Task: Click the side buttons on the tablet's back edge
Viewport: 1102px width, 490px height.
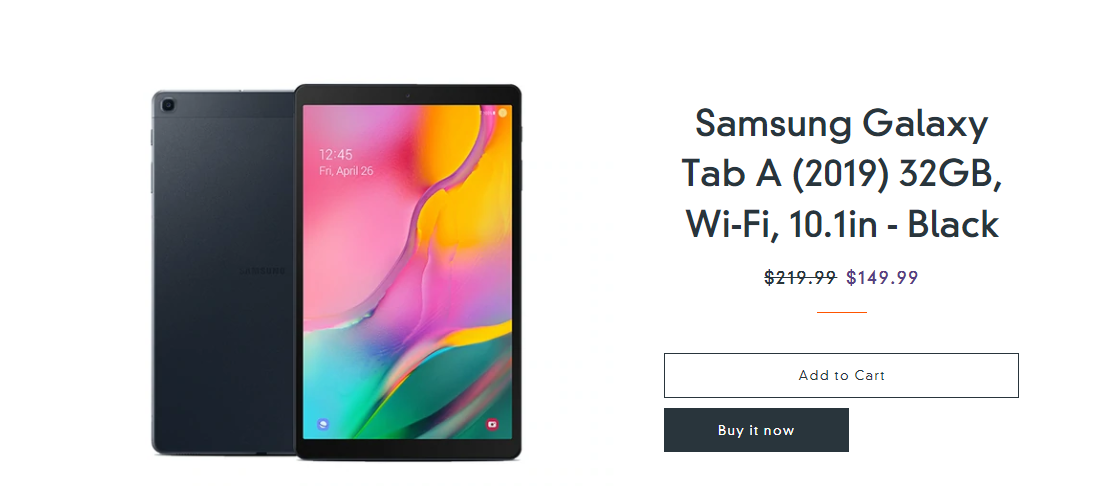Action: (x=152, y=162)
